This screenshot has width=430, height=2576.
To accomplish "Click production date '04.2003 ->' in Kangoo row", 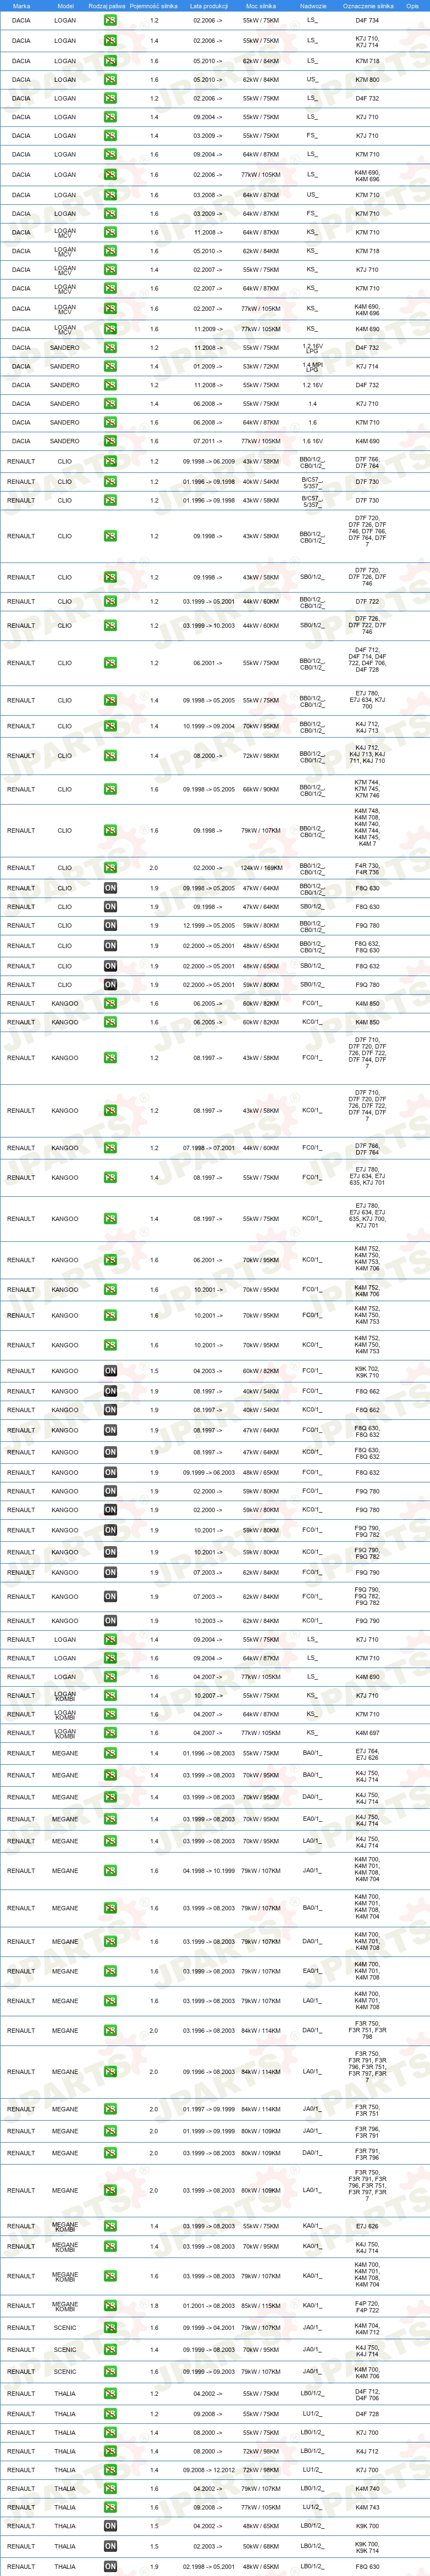I will point(209,1371).
